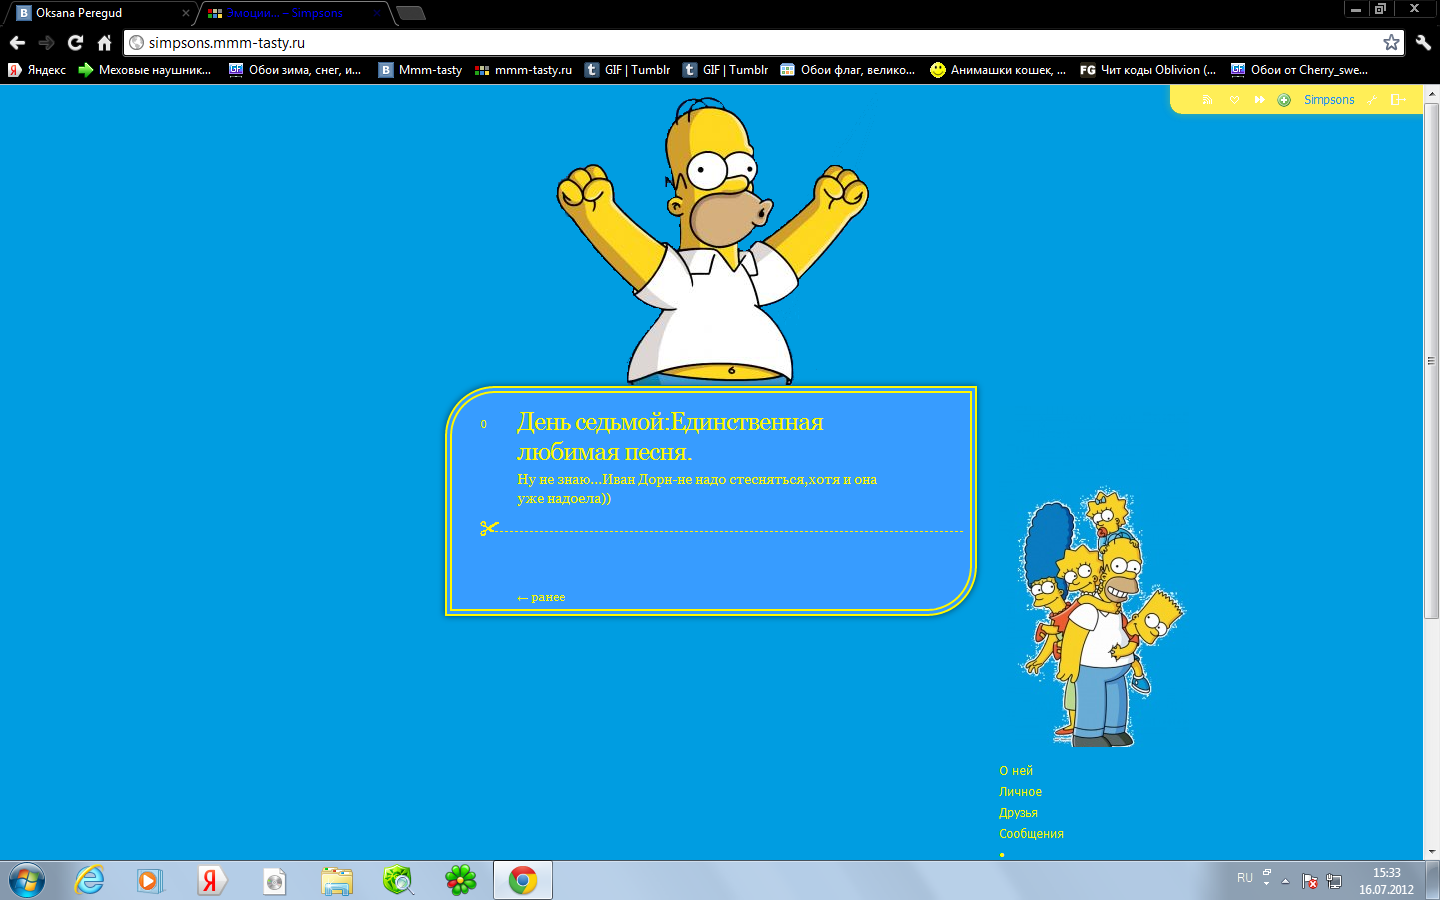Open Windows Media Player from taskbar
The height and width of the screenshot is (900, 1440).
pyautogui.click(x=150, y=881)
